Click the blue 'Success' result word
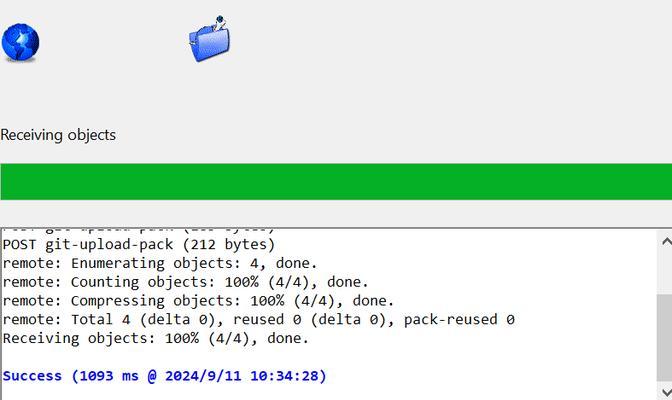 pos(32,376)
